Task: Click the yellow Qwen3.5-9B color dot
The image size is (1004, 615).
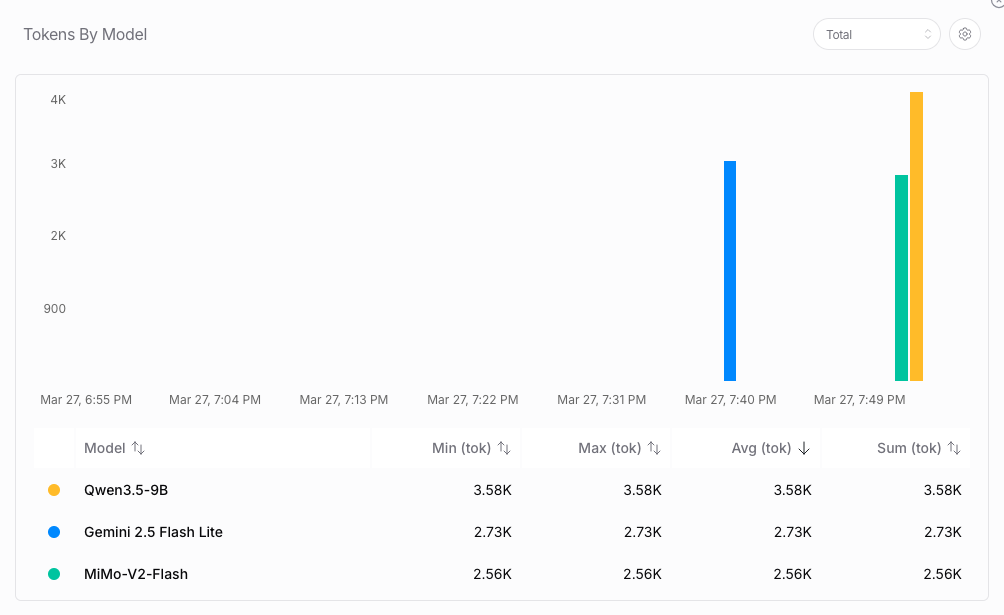Action: tap(54, 490)
